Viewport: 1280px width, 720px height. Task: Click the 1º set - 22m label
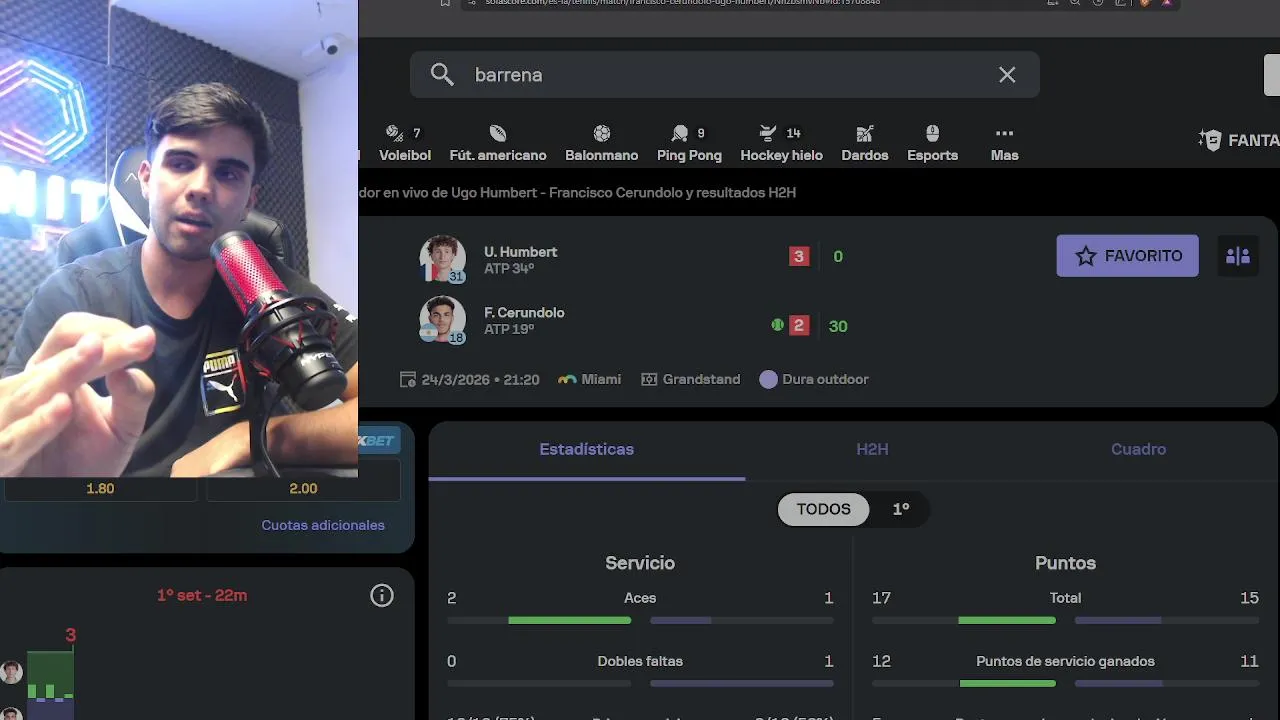tap(202, 596)
